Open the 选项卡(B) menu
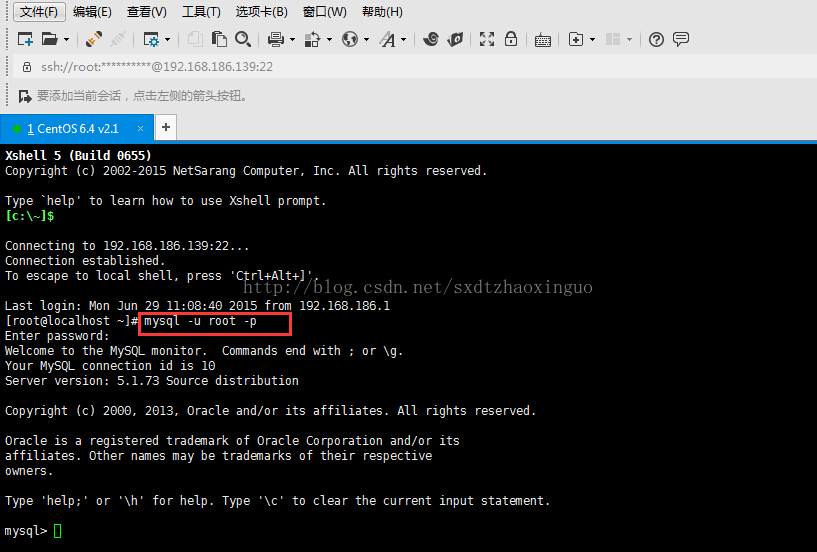817x552 pixels. click(262, 11)
